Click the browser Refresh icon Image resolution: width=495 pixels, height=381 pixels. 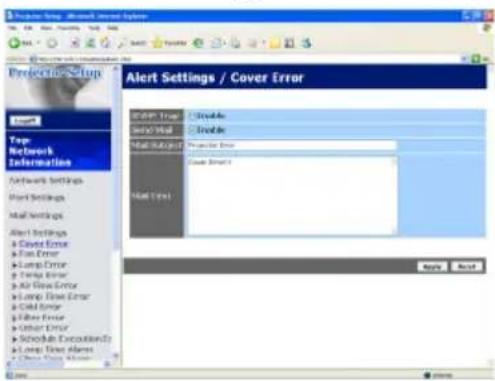[90, 43]
